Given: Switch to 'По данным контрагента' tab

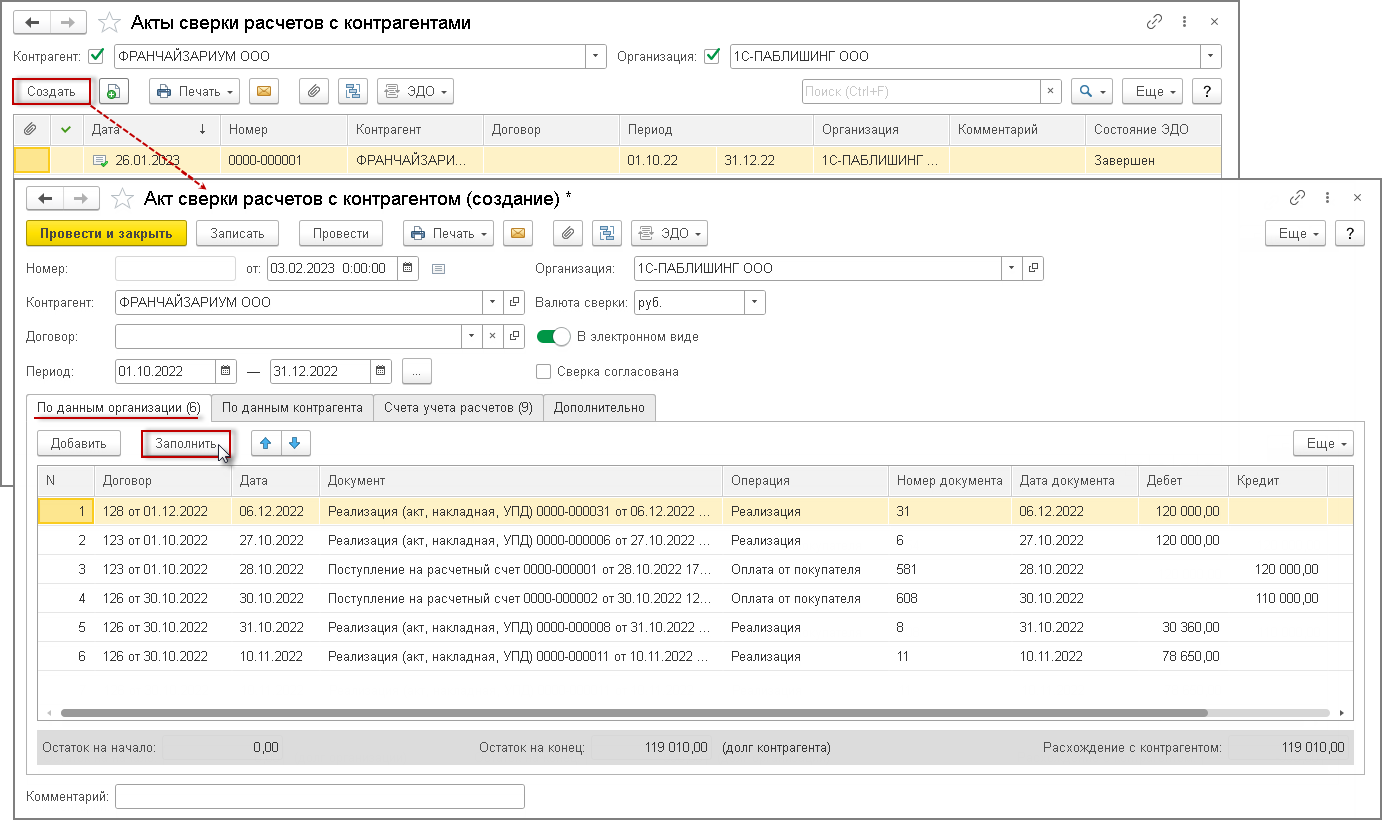Looking at the screenshot, I should 292,408.
